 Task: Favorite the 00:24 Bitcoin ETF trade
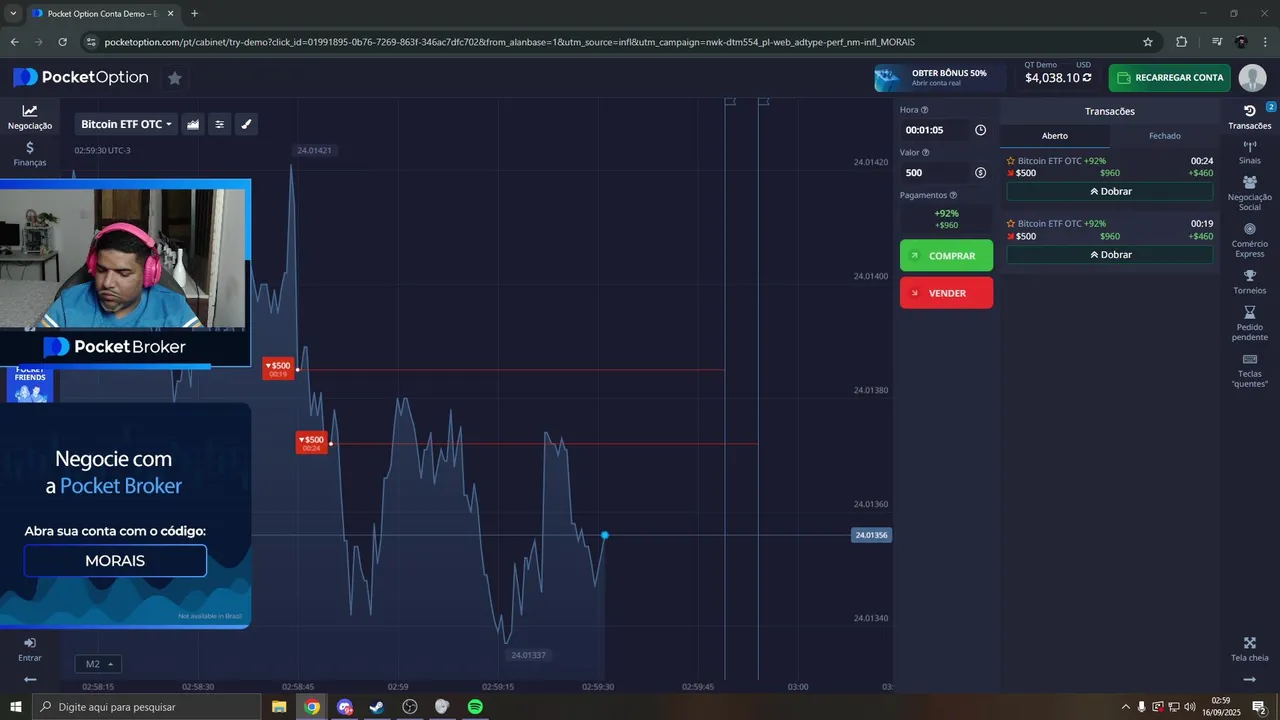(x=1011, y=161)
